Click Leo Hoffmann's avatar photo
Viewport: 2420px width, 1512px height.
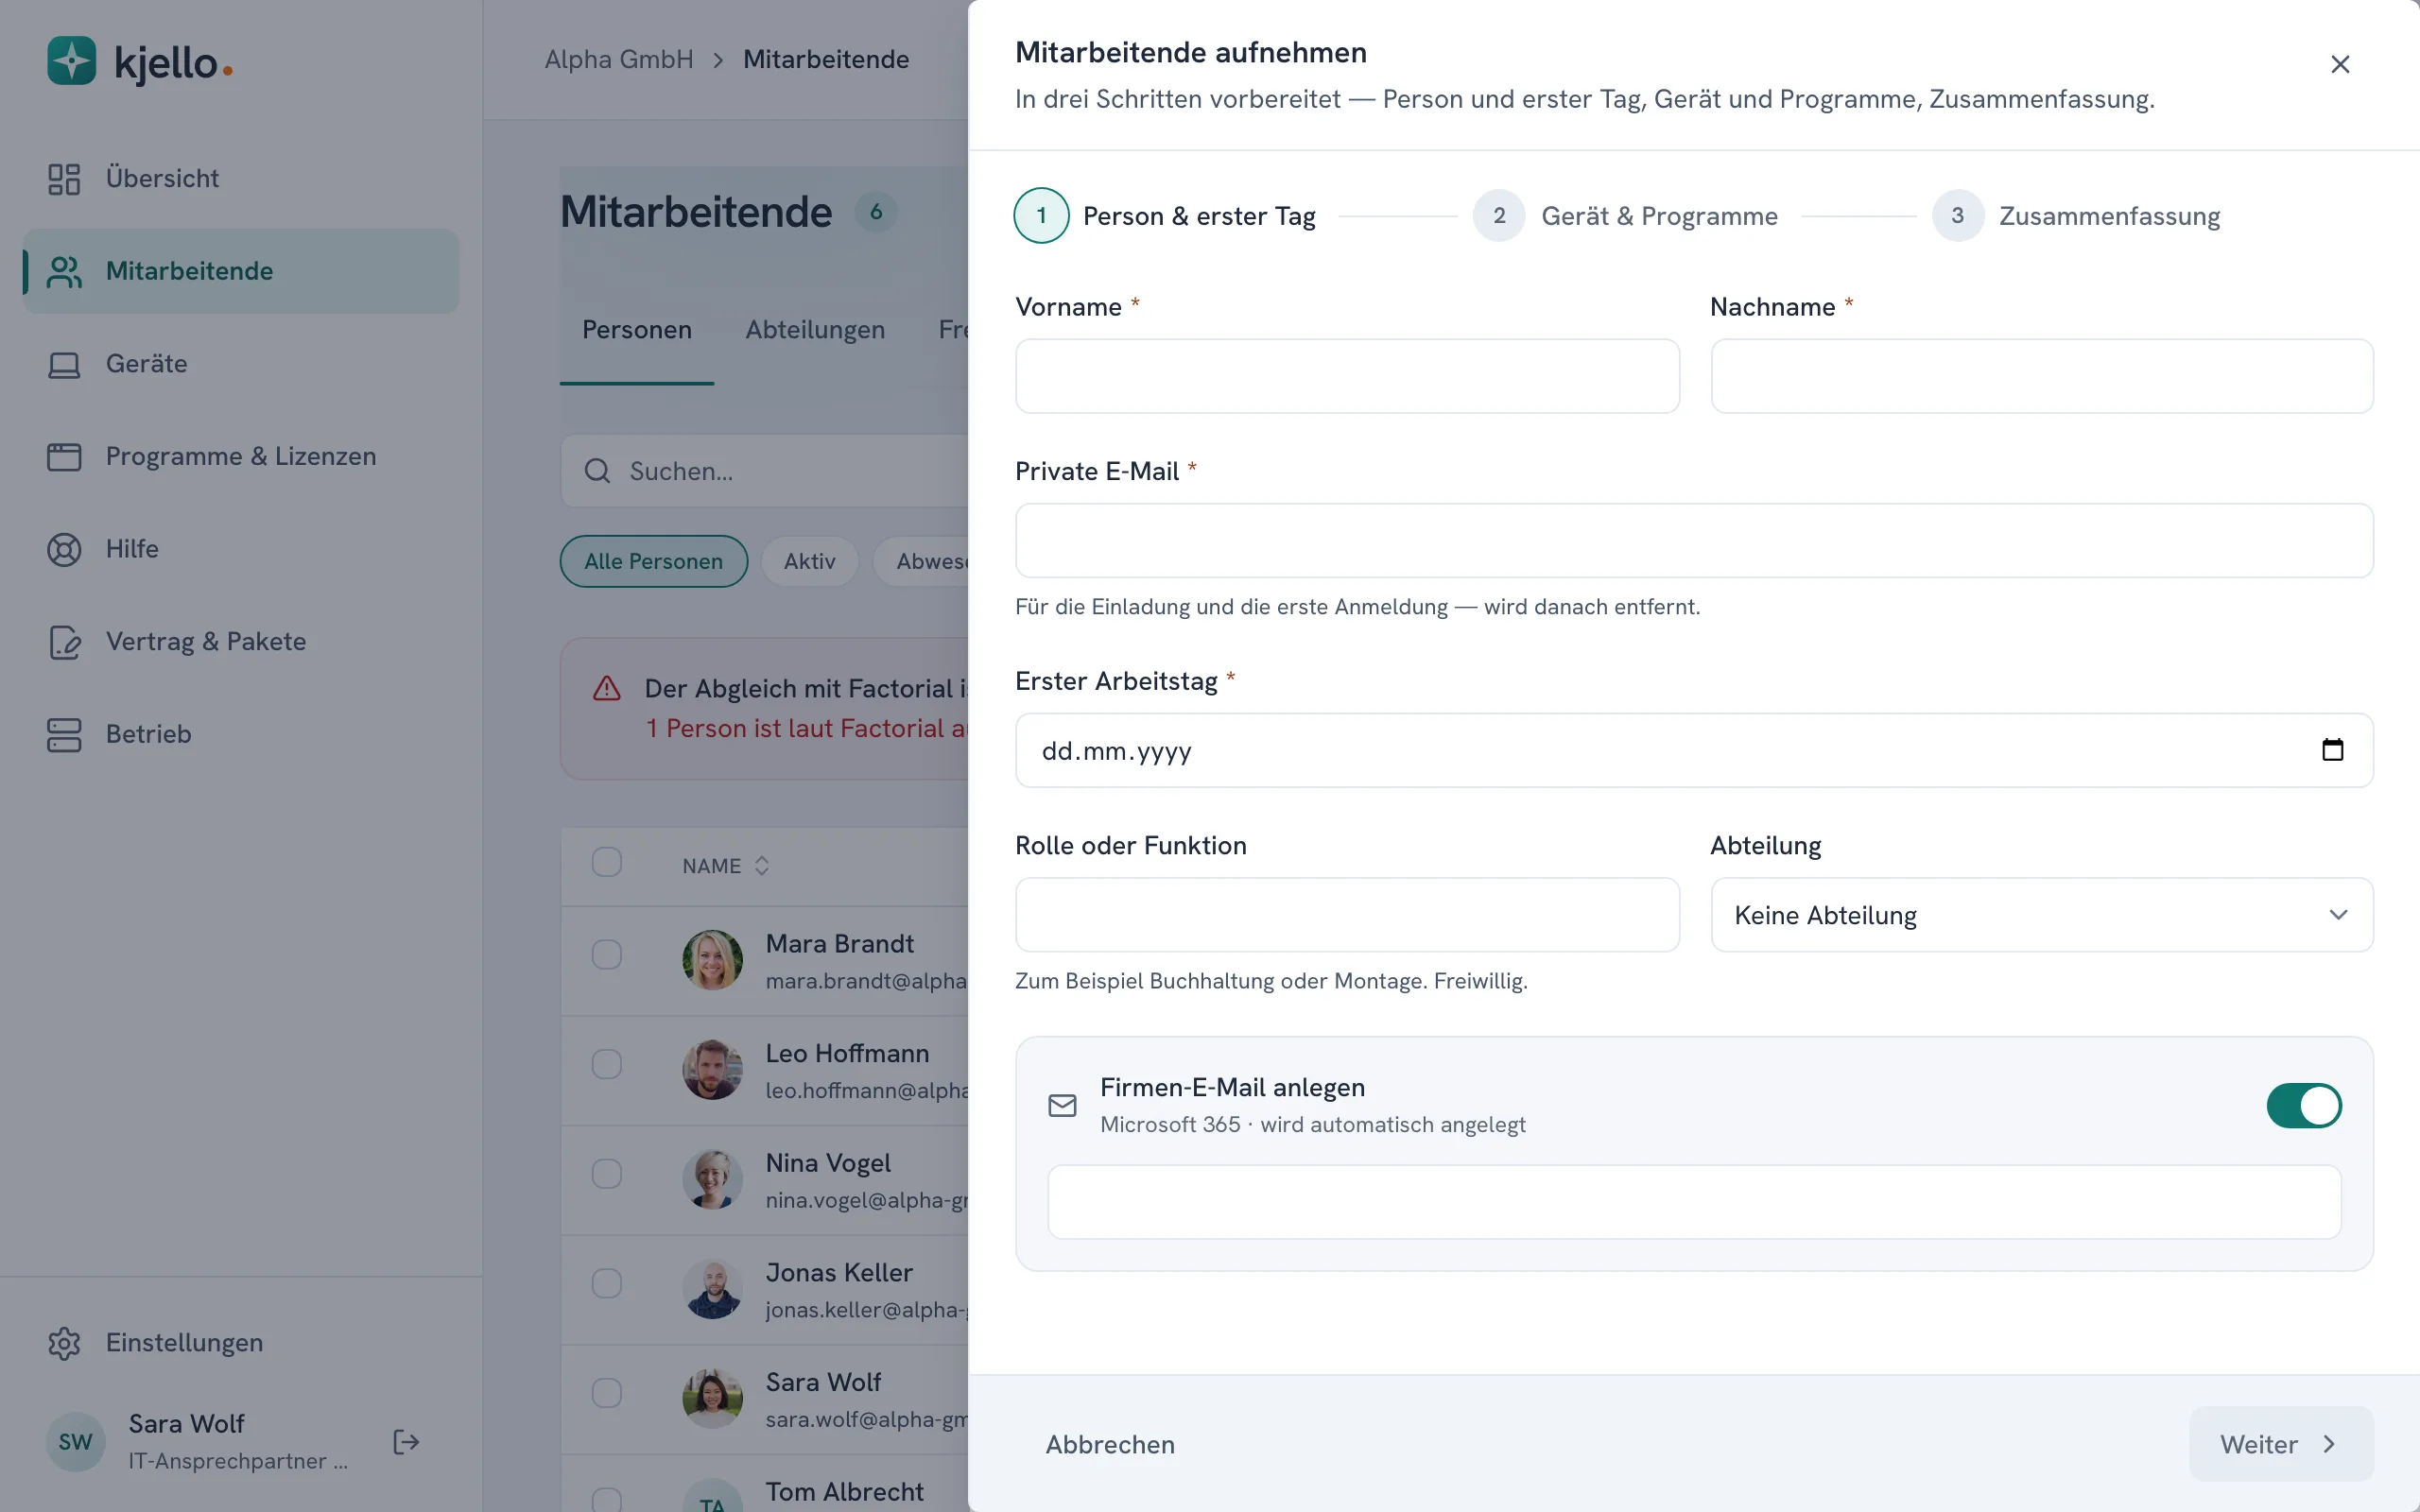712,1070
